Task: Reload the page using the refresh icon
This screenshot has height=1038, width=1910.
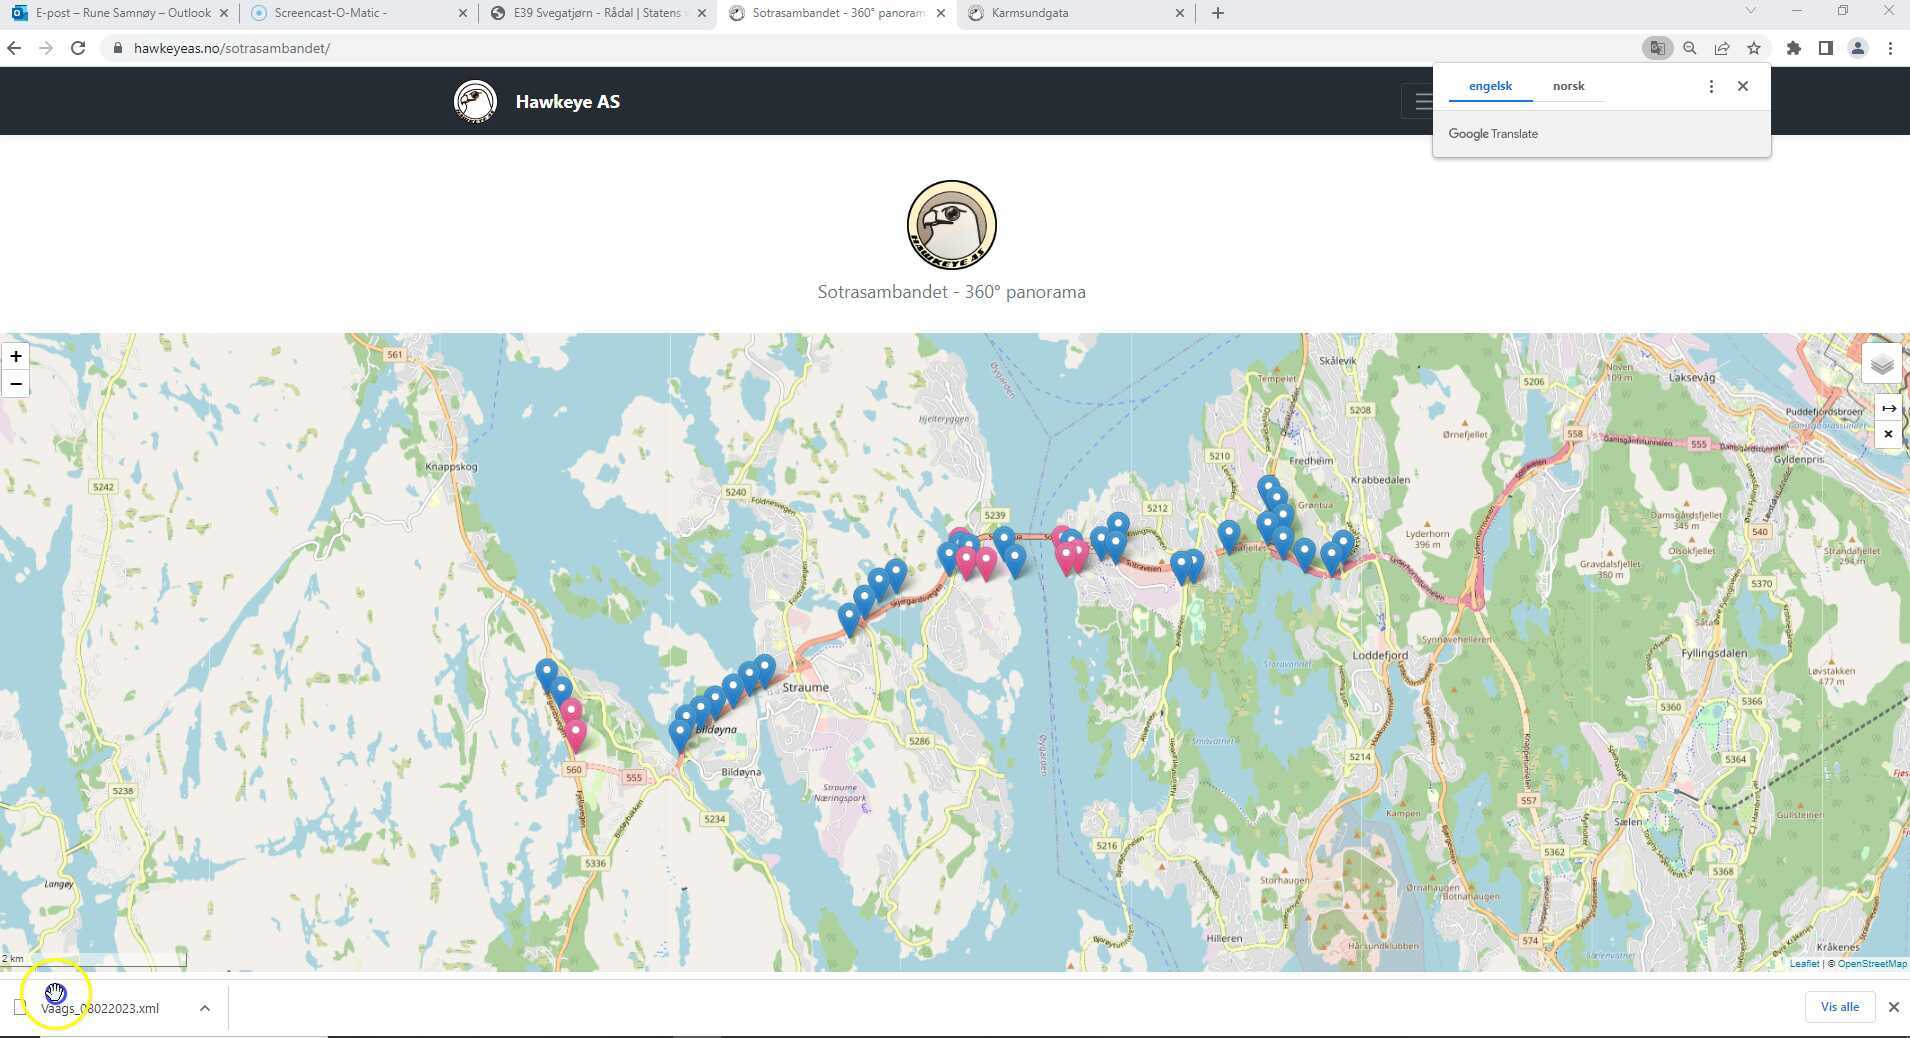Action: (78, 47)
